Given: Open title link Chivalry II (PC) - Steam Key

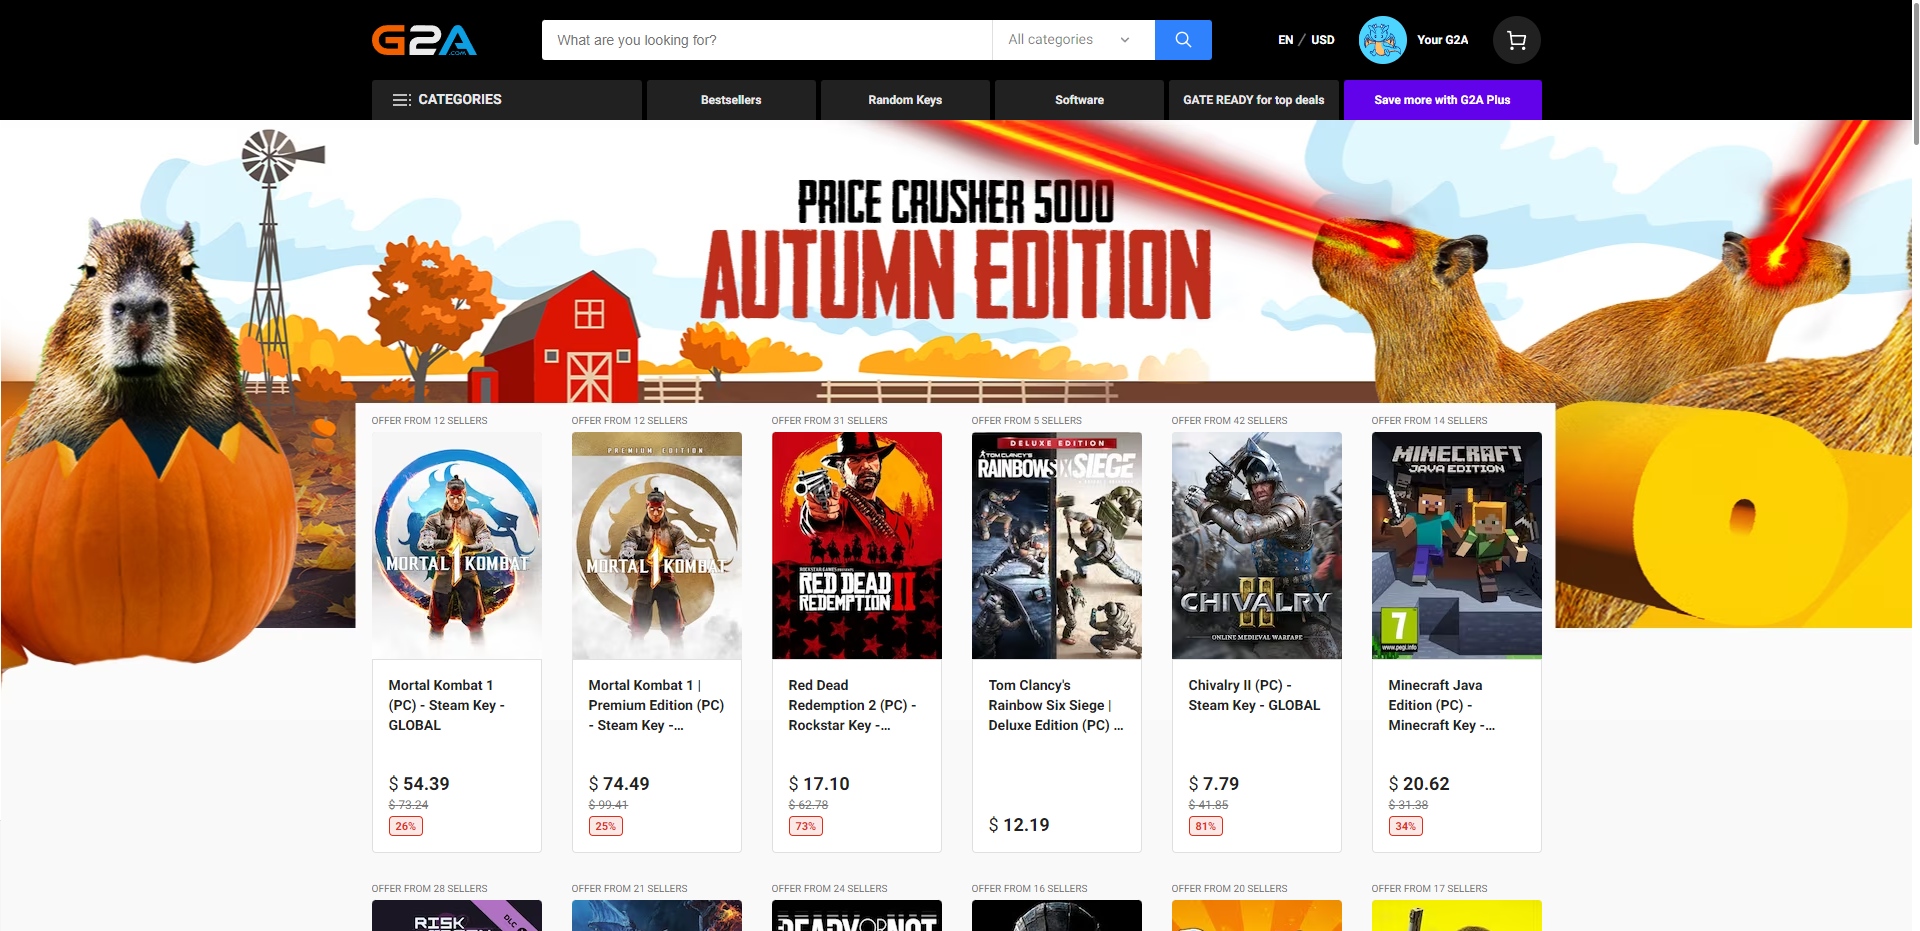Looking at the screenshot, I should tap(1254, 695).
